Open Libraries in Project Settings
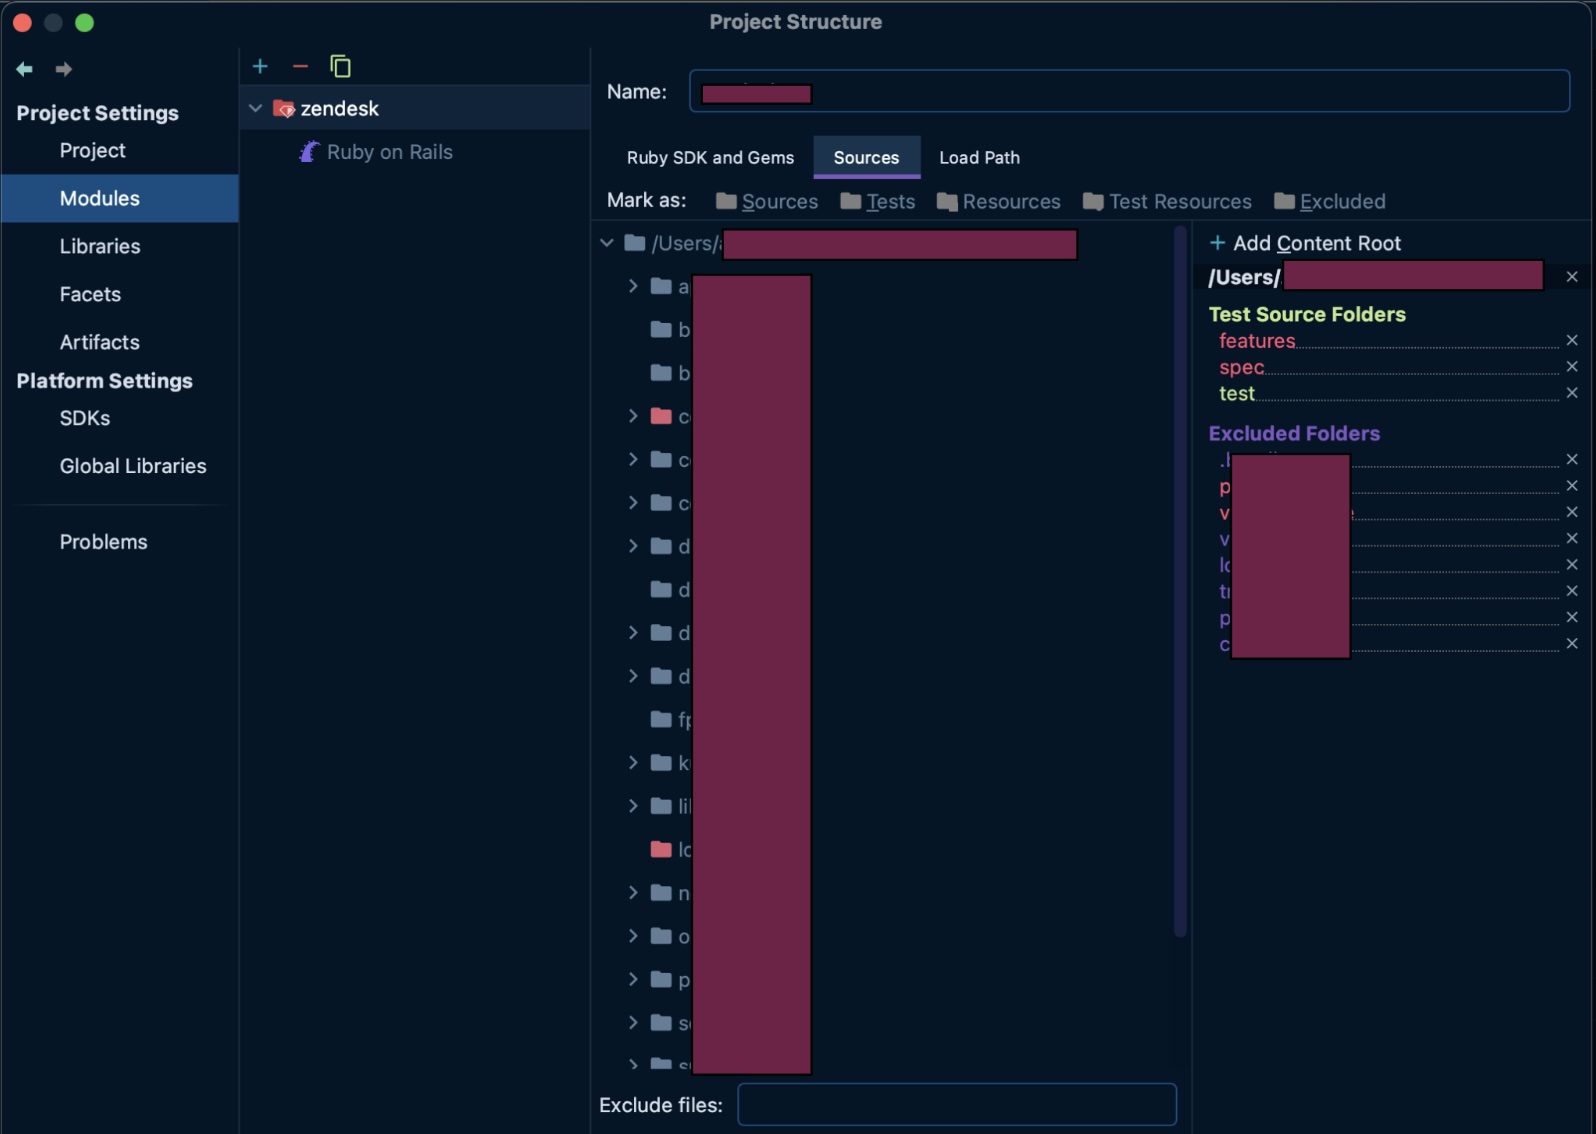 tap(100, 246)
